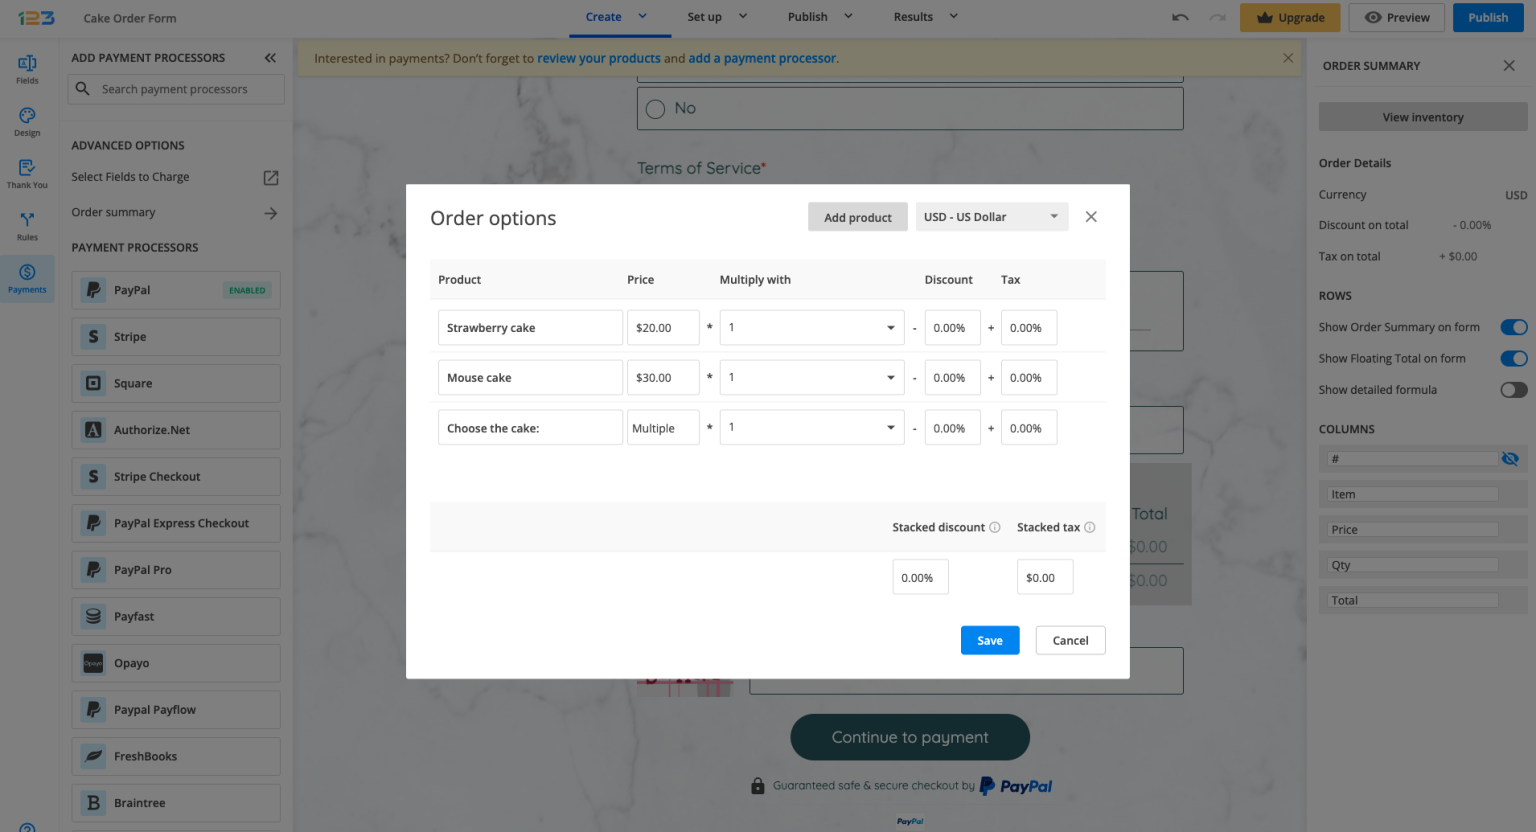This screenshot has height=832, width=1536.
Task: Click the Stacked discount percentage field
Action: (920, 578)
